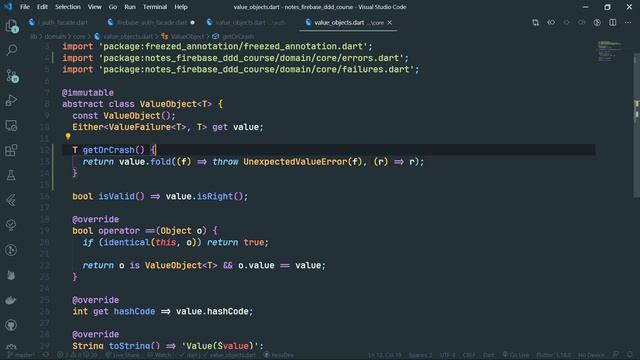Open the Terminal menu

[x=155, y=7]
